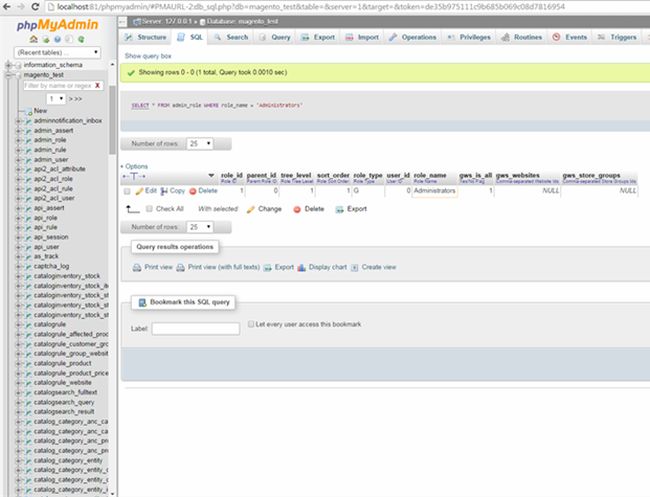Click the red Delete icon under With selected
The width and height of the screenshot is (650, 497).
pyautogui.click(x=297, y=209)
